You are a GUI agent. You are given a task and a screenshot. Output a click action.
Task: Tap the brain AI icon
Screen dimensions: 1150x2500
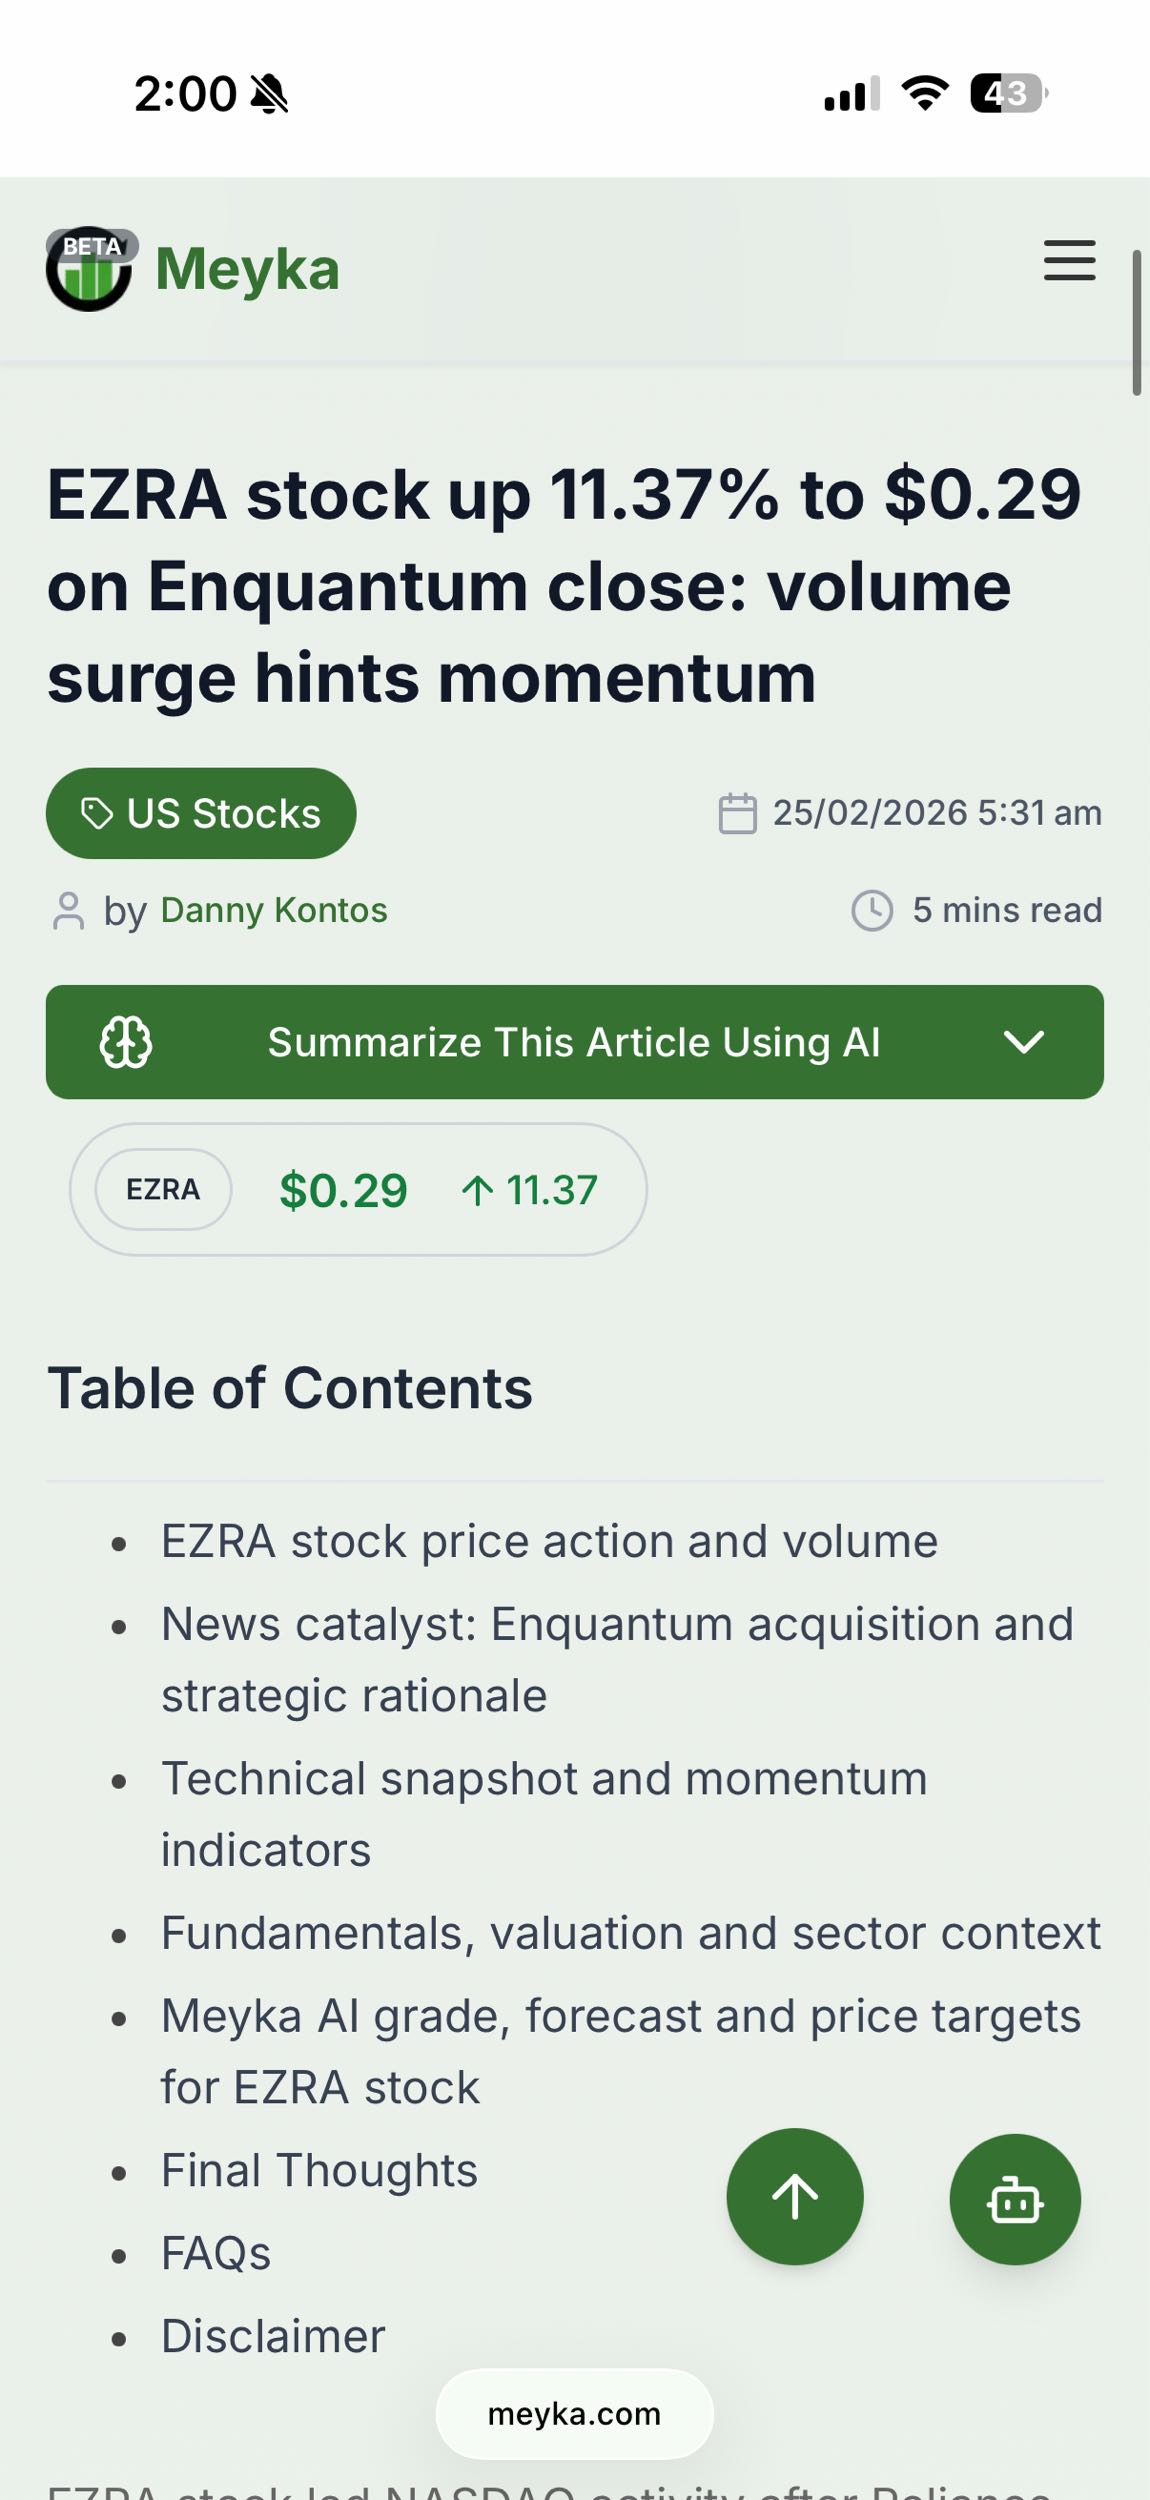(x=126, y=1042)
